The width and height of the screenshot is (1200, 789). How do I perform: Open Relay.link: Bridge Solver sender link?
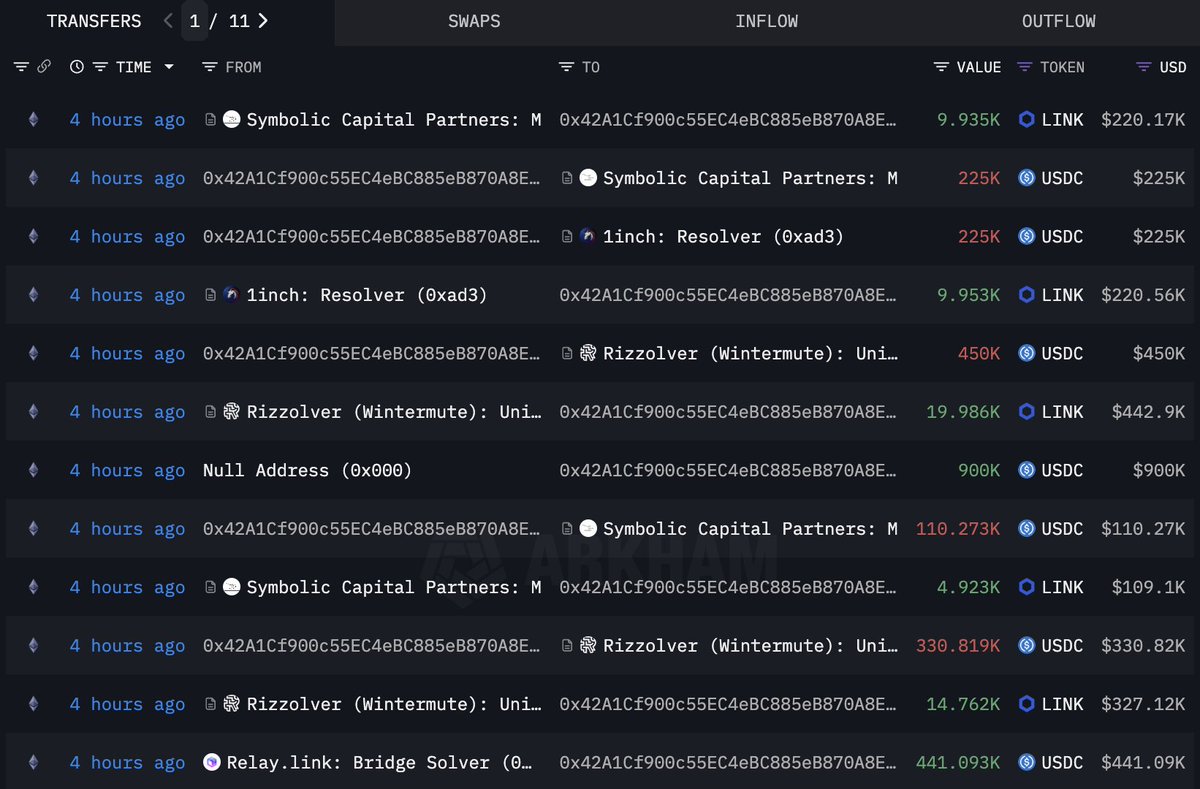pos(380,762)
